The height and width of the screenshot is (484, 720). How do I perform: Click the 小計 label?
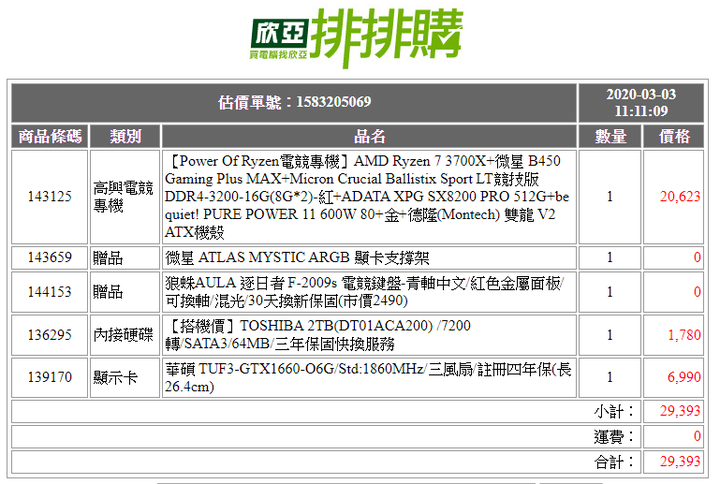click(x=614, y=411)
